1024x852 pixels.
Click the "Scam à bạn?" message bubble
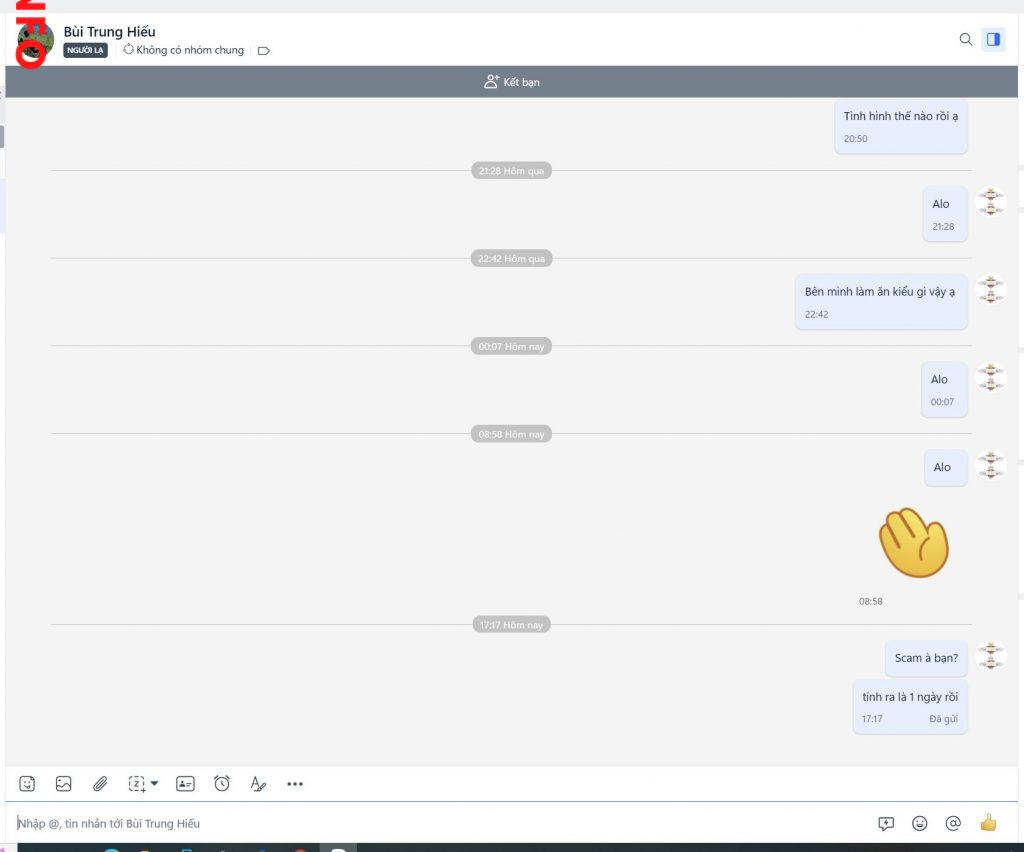pos(925,658)
